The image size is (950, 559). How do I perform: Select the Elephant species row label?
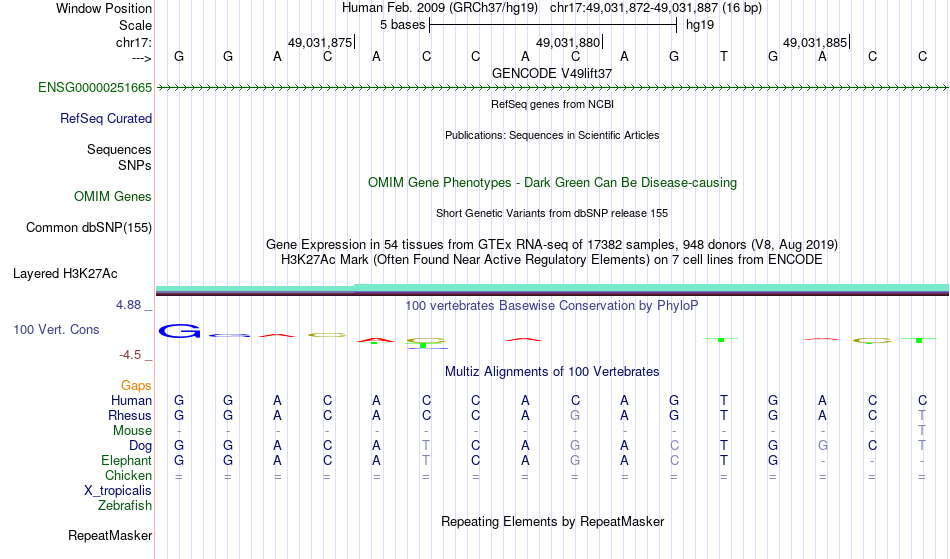point(126,461)
